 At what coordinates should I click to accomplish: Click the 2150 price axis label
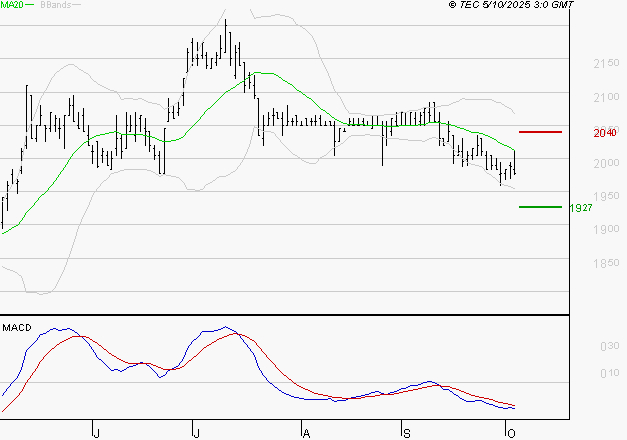[x=606, y=63]
